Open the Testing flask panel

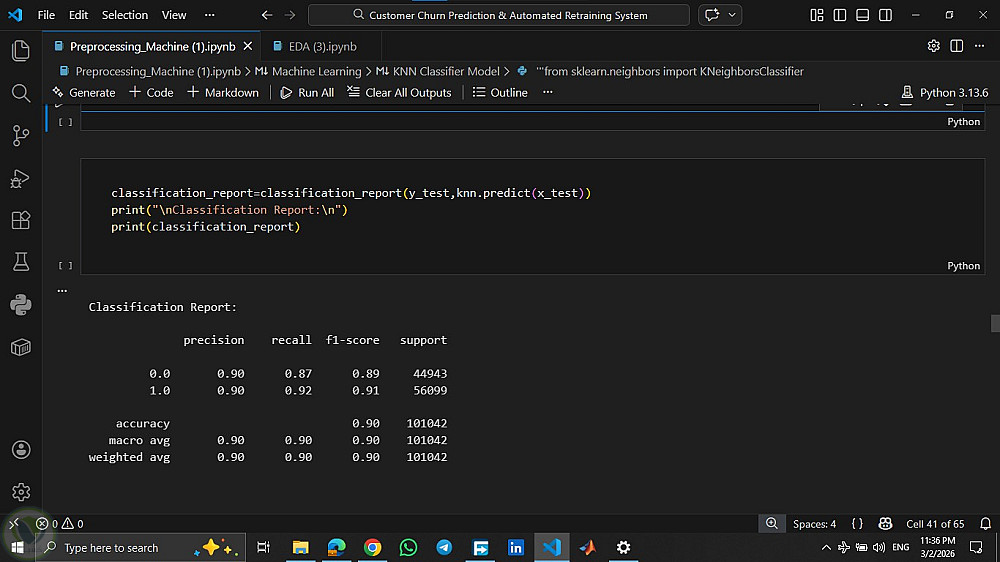pyautogui.click(x=21, y=262)
